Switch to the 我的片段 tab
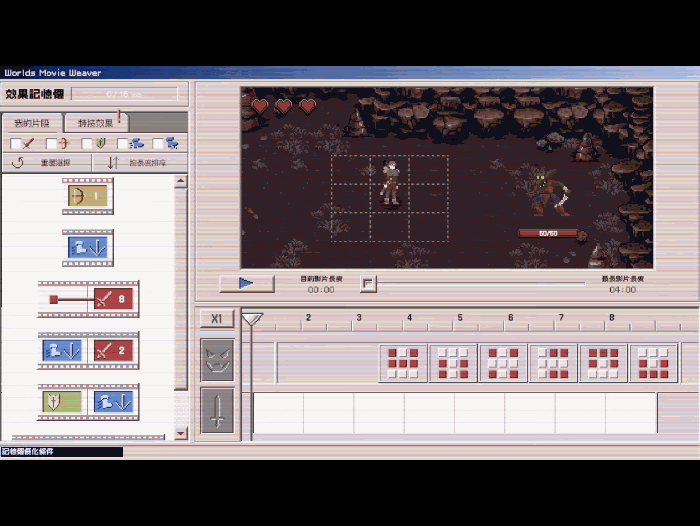The width and height of the screenshot is (700, 526). coord(31,123)
